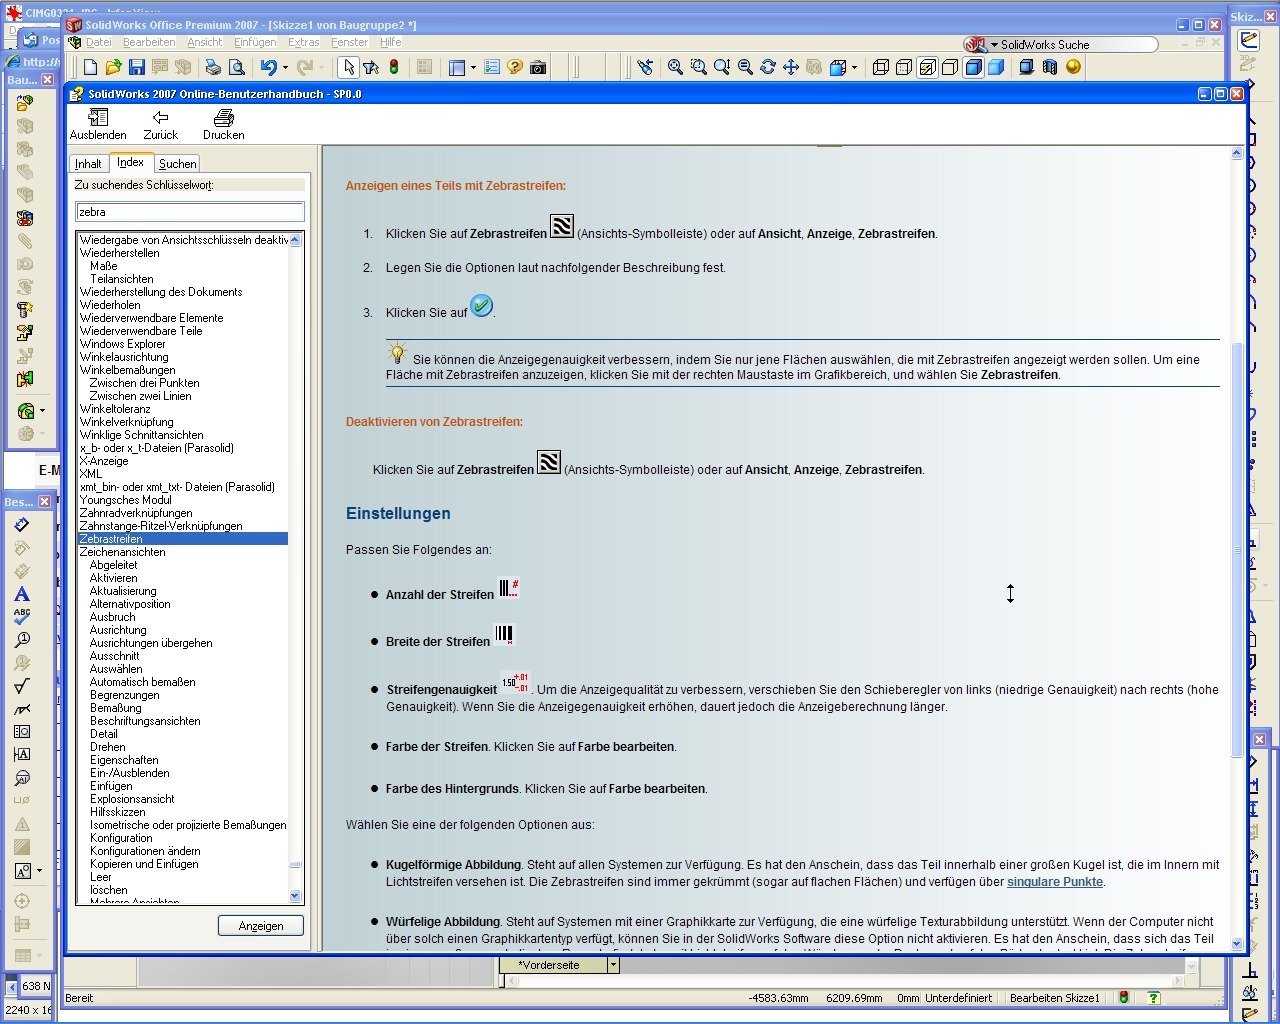The height and width of the screenshot is (1024, 1280).
Task: Open dropdown beside Options toolbar icon
Action: [x=473, y=68]
